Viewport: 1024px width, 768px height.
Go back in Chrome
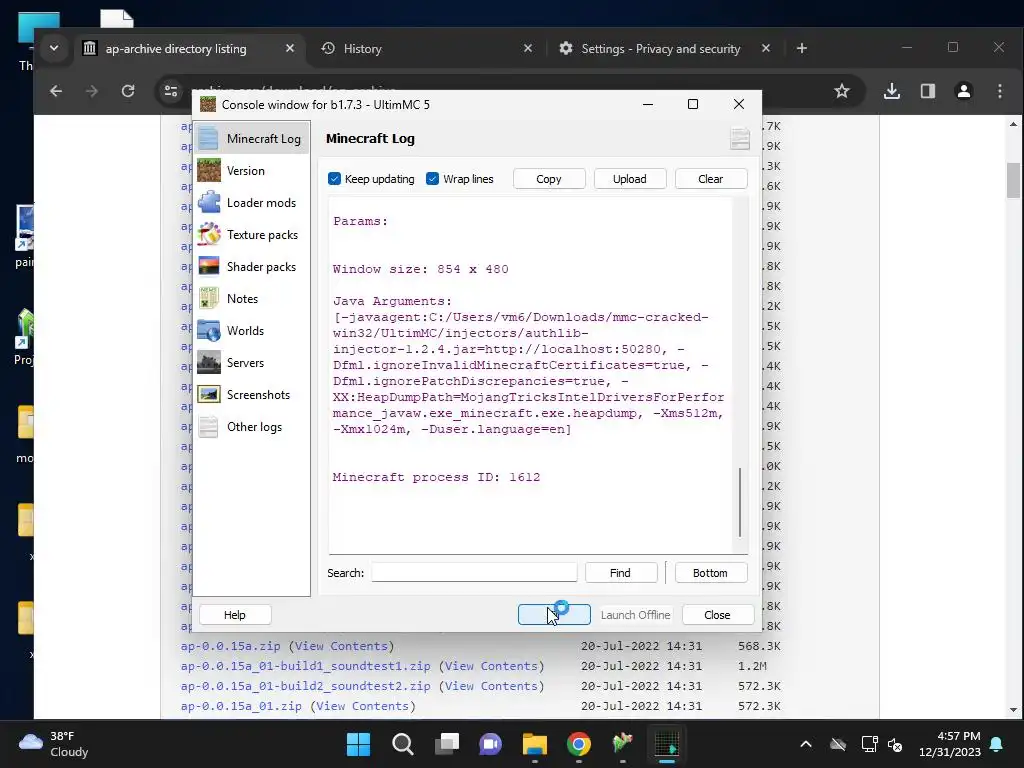click(x=56, y=91)
